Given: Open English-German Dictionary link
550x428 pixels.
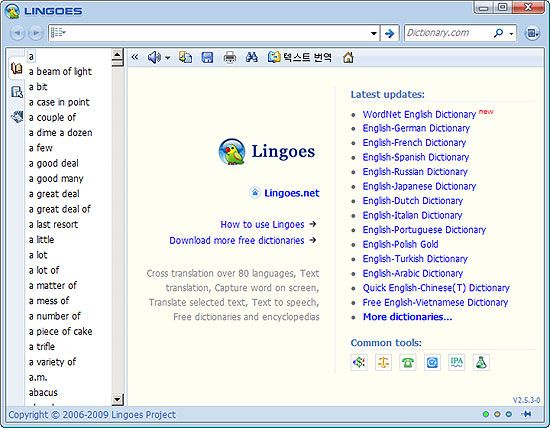Looking at the screenshot, I should pos(416,128).
